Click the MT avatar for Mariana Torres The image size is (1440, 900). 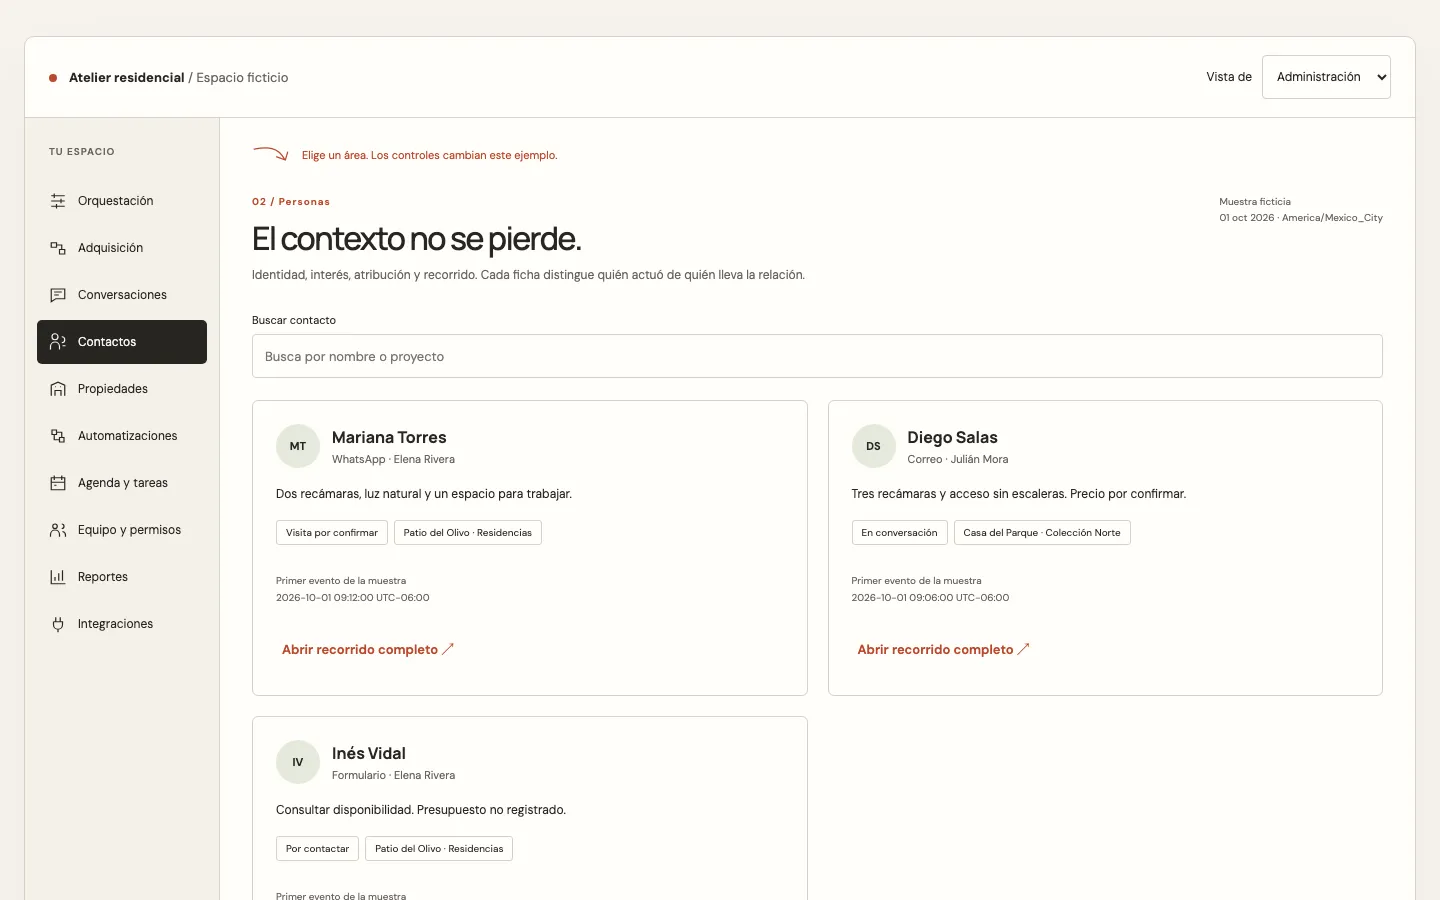298,446
